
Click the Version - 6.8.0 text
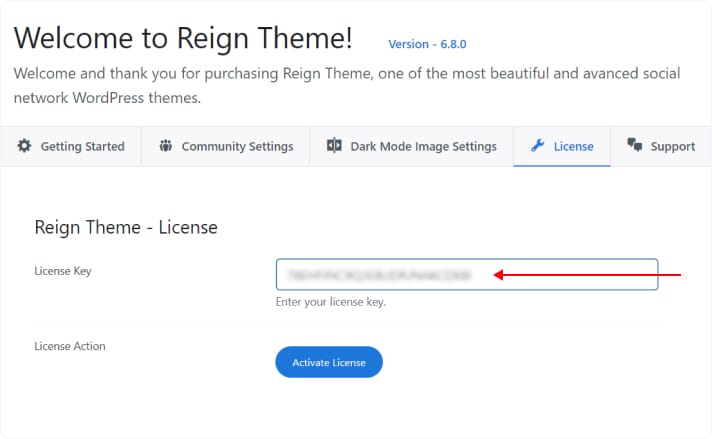pyautogui.click(x=427, y=44)
